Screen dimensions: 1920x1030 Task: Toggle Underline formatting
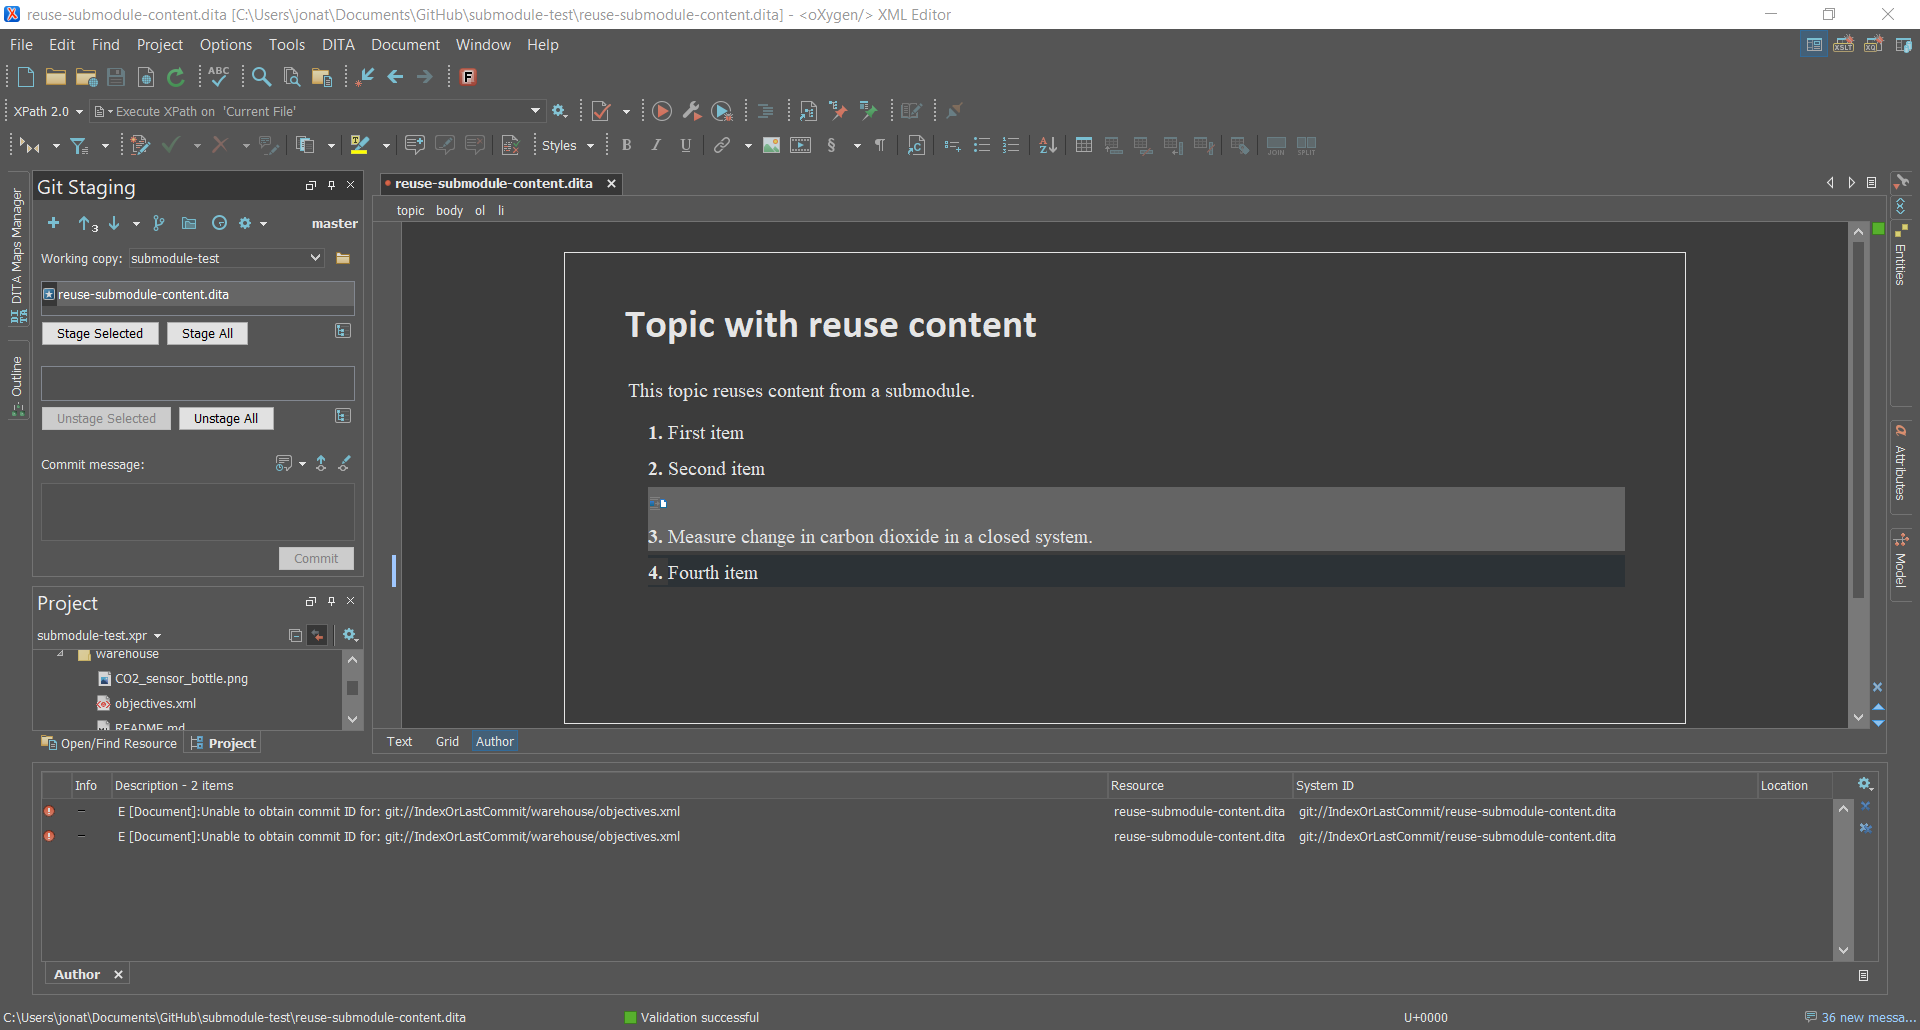686,145
